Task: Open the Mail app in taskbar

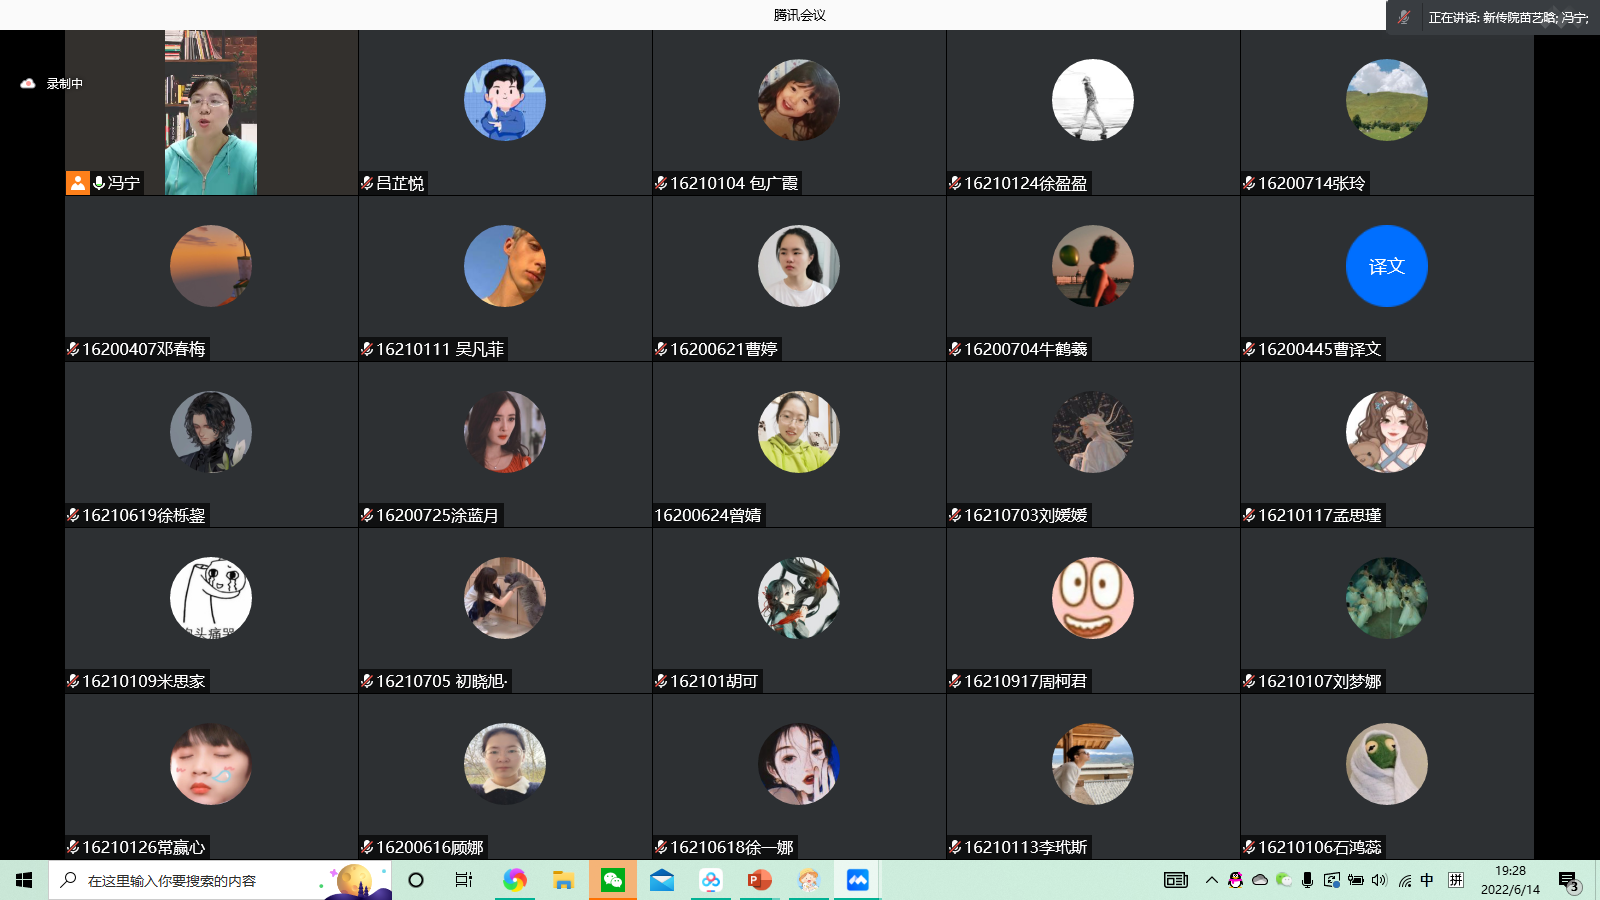Action: 662,880
